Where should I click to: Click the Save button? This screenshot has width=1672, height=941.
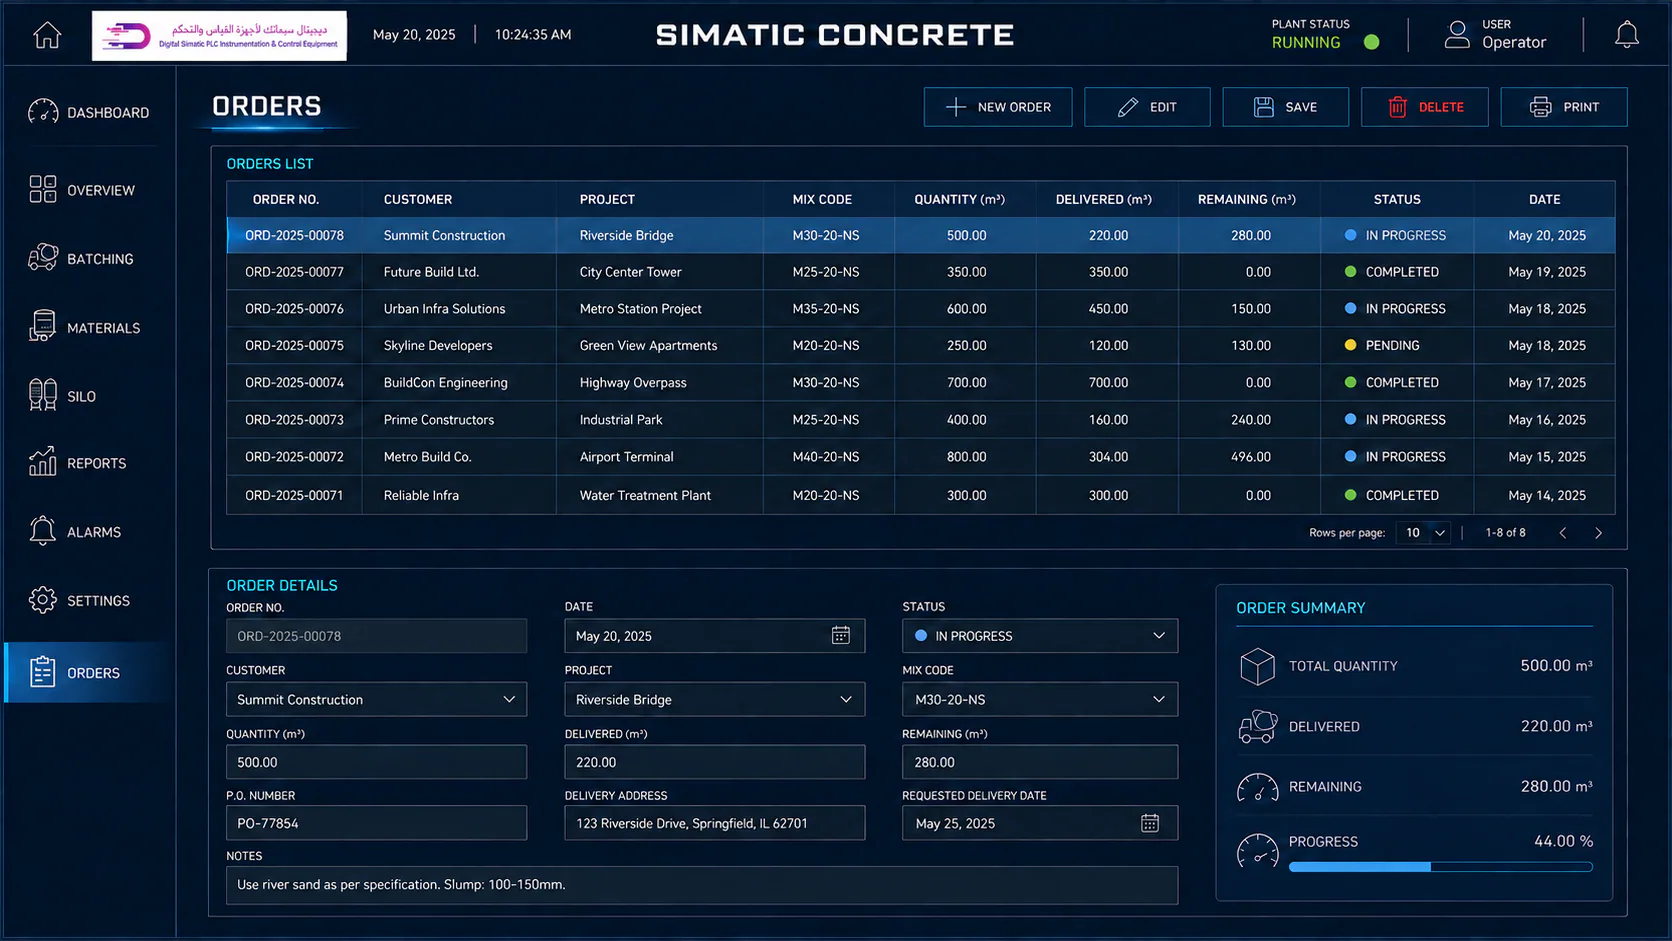click(1285, 107)
